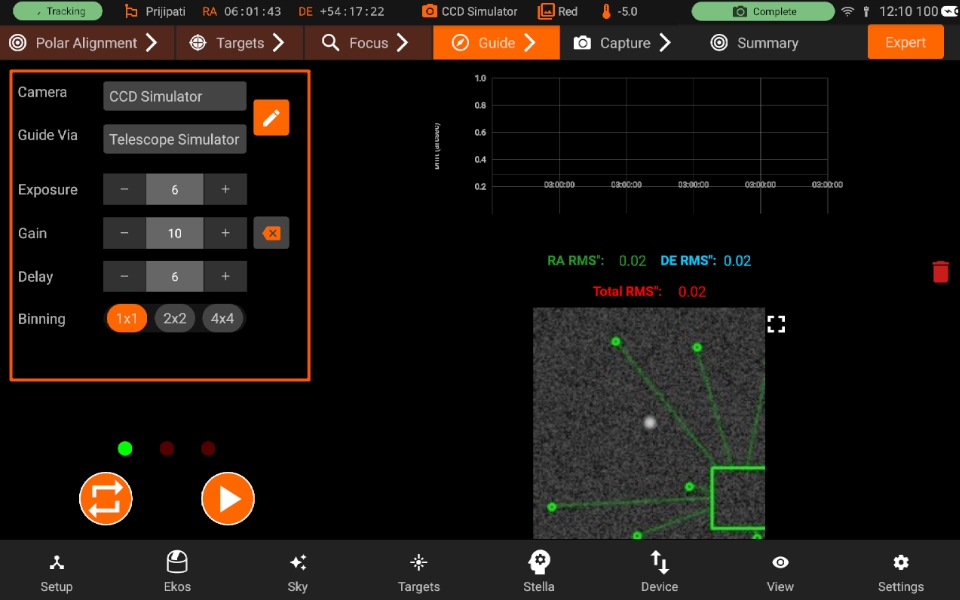Click the loop capture button

[x=106, y=498]
